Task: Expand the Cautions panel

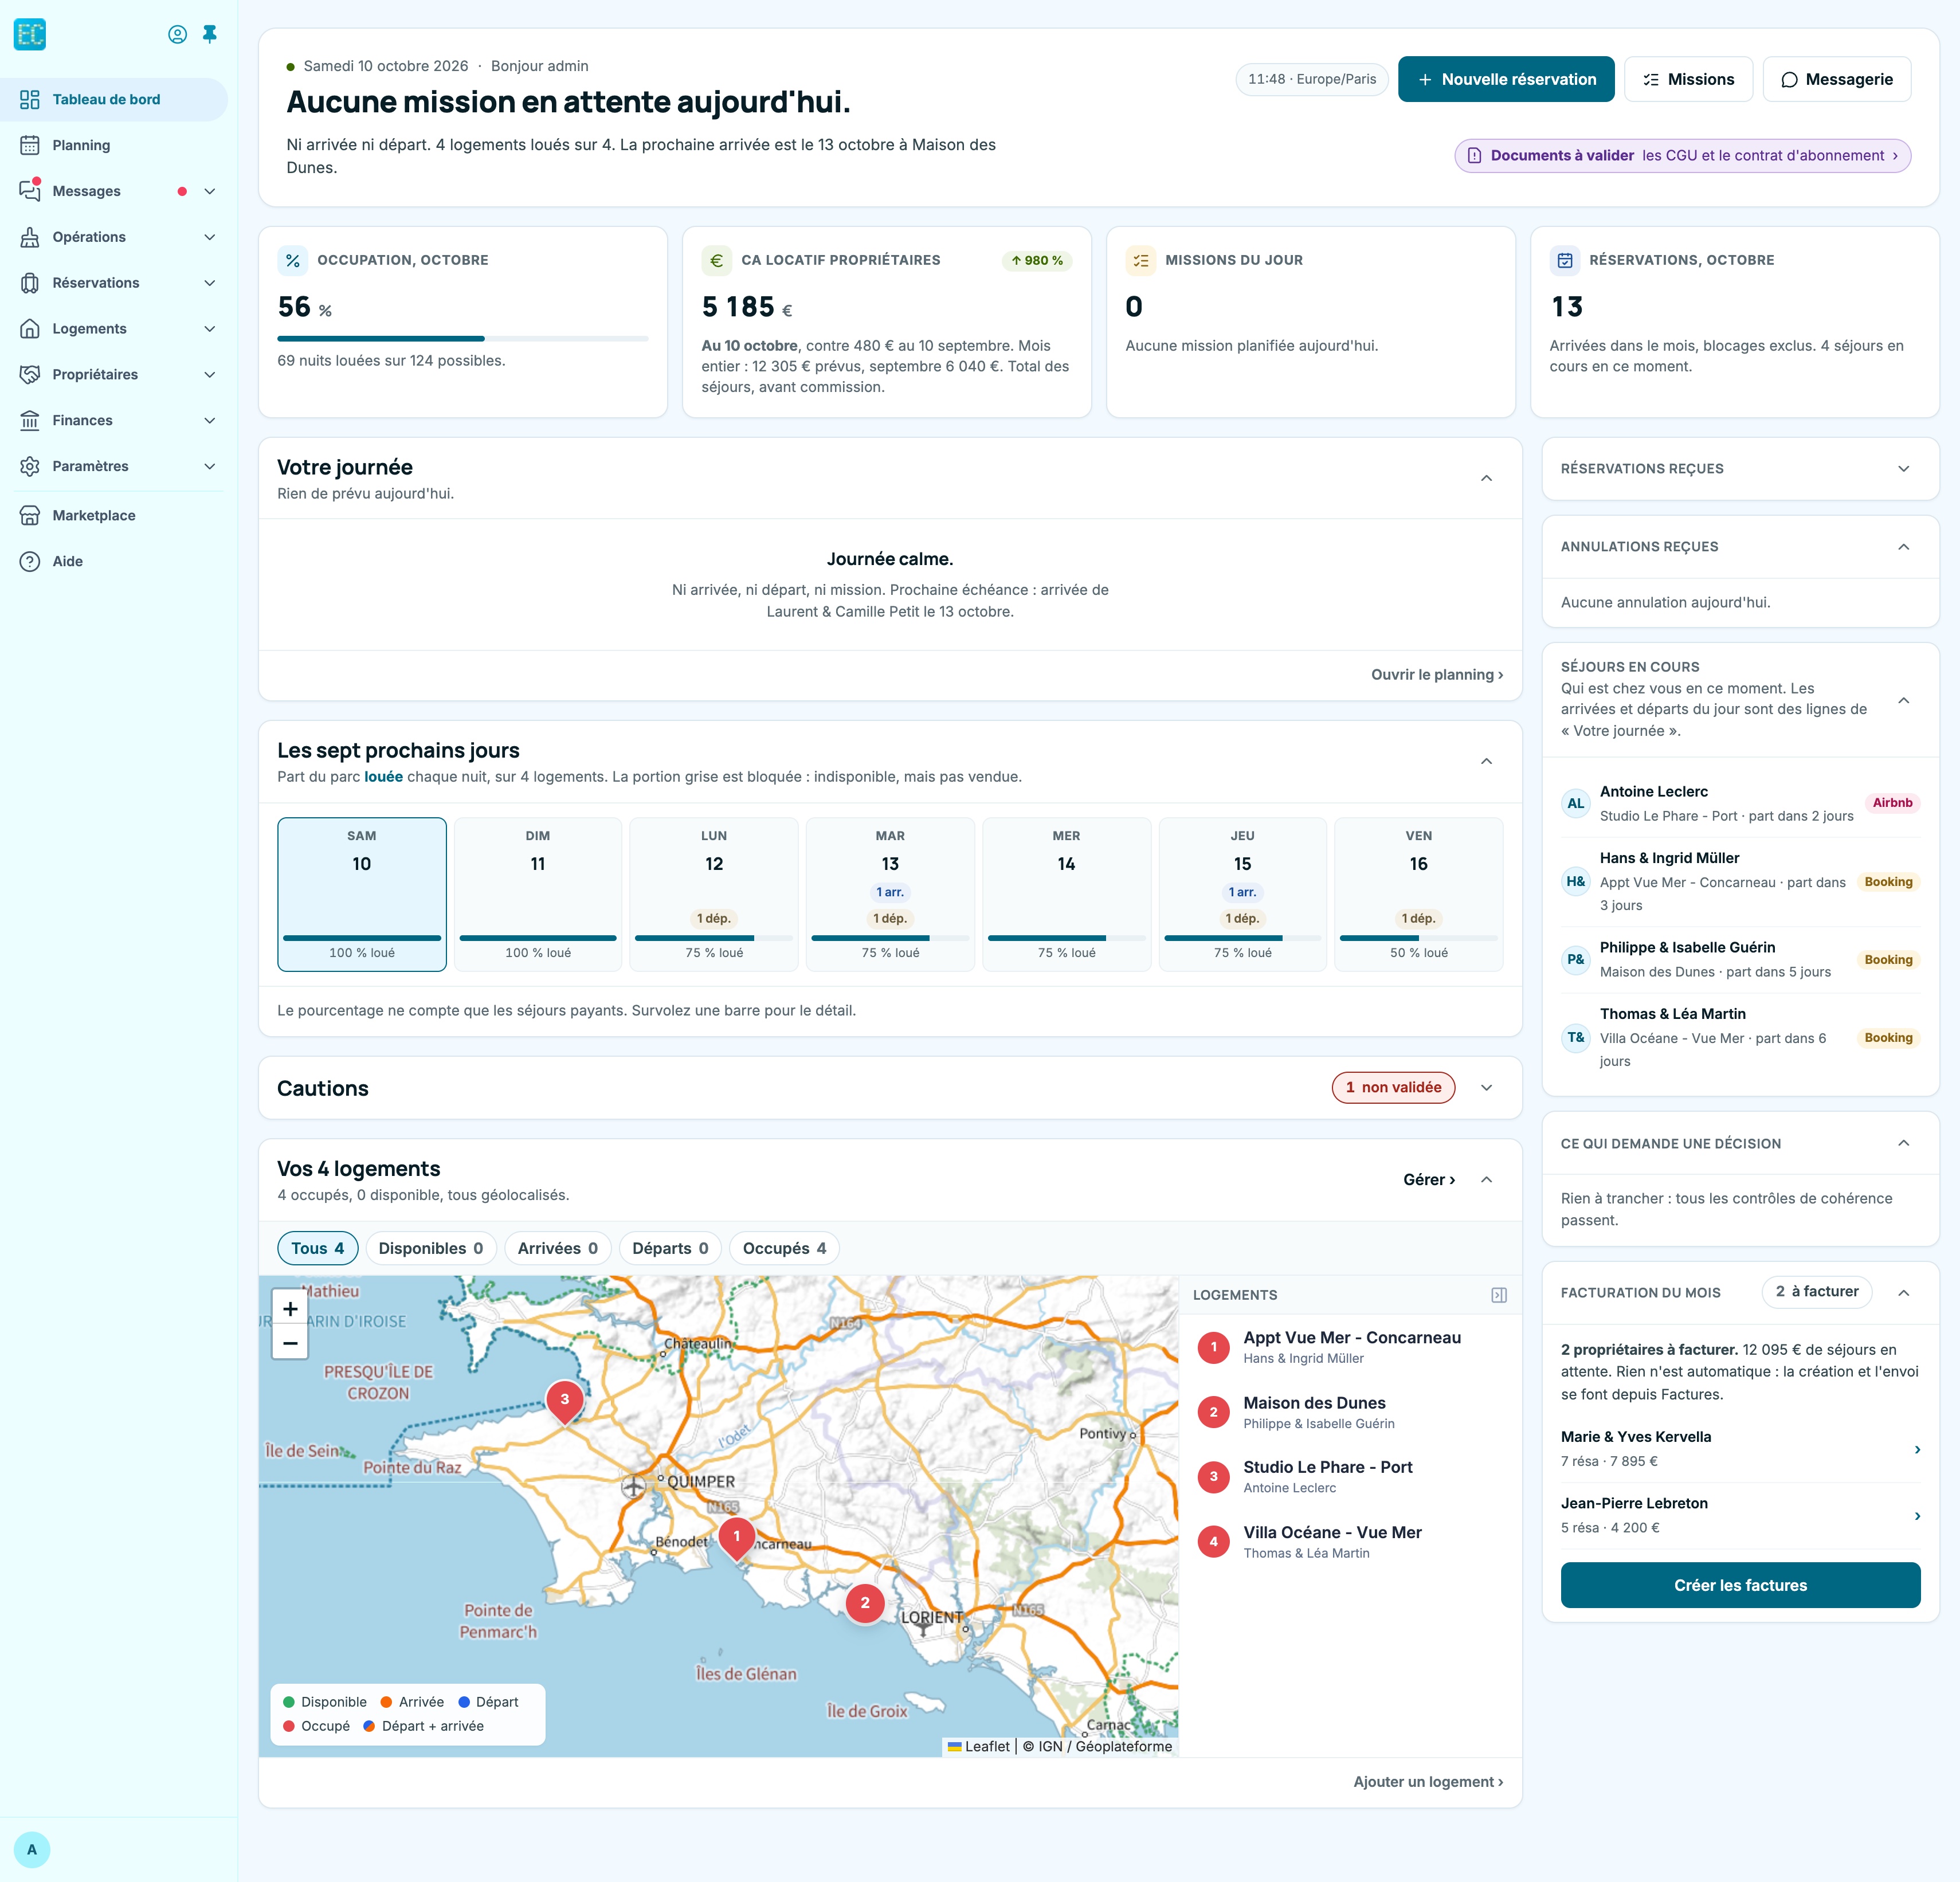Action: click(x=1486, y=1088)
